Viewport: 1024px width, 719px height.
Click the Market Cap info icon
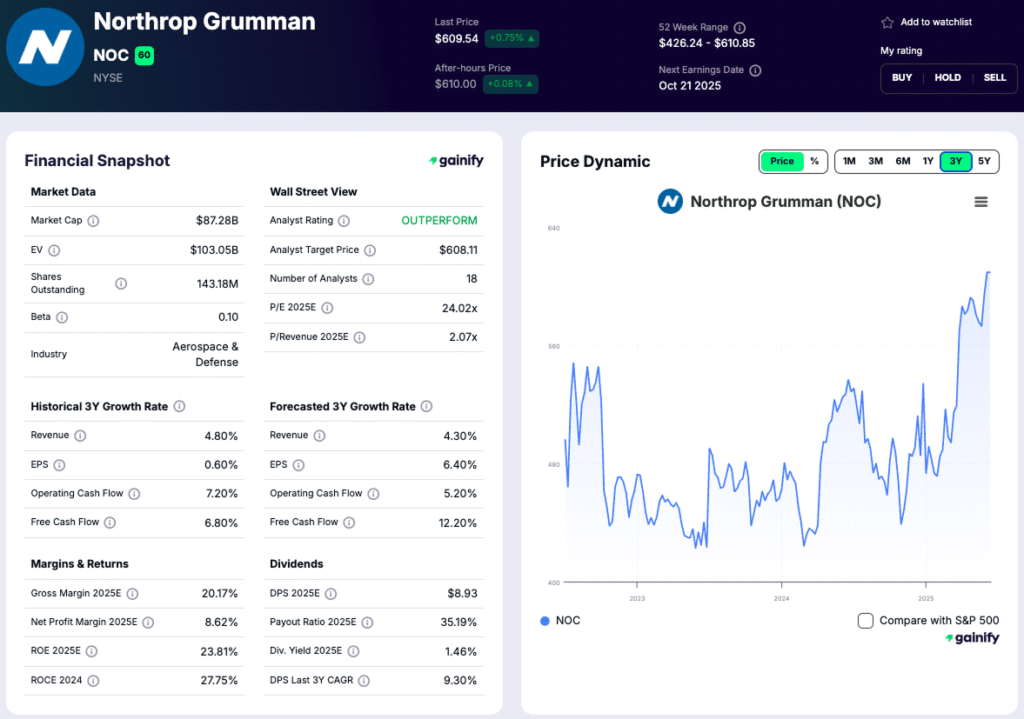(x=93, y=220)
